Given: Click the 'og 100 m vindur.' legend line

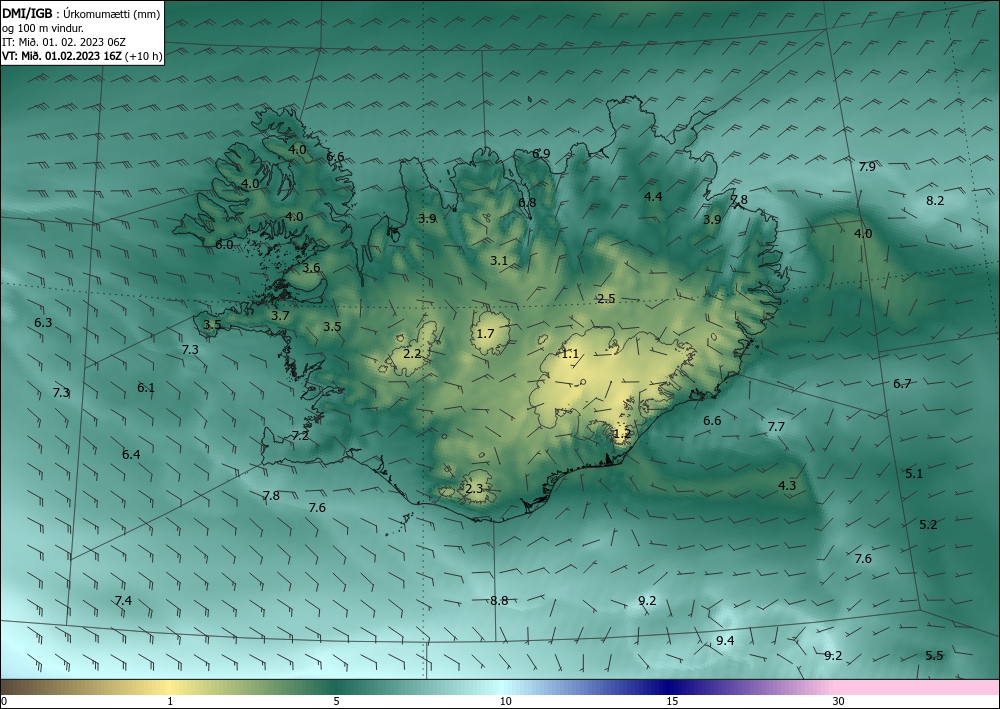Looking at the screenshot, I should [43, 28].
